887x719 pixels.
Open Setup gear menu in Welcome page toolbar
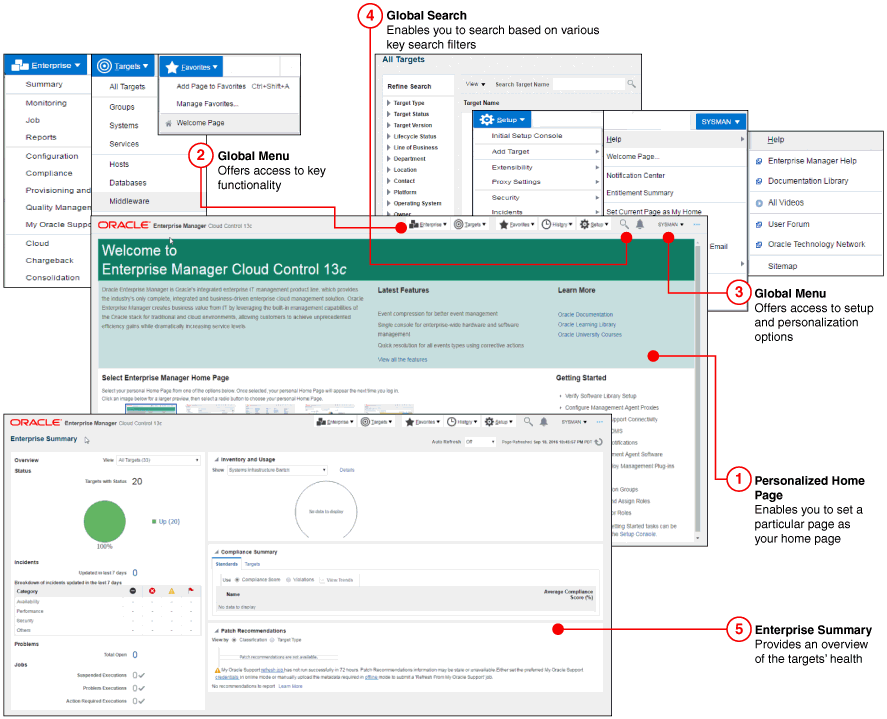coord(594,225)
